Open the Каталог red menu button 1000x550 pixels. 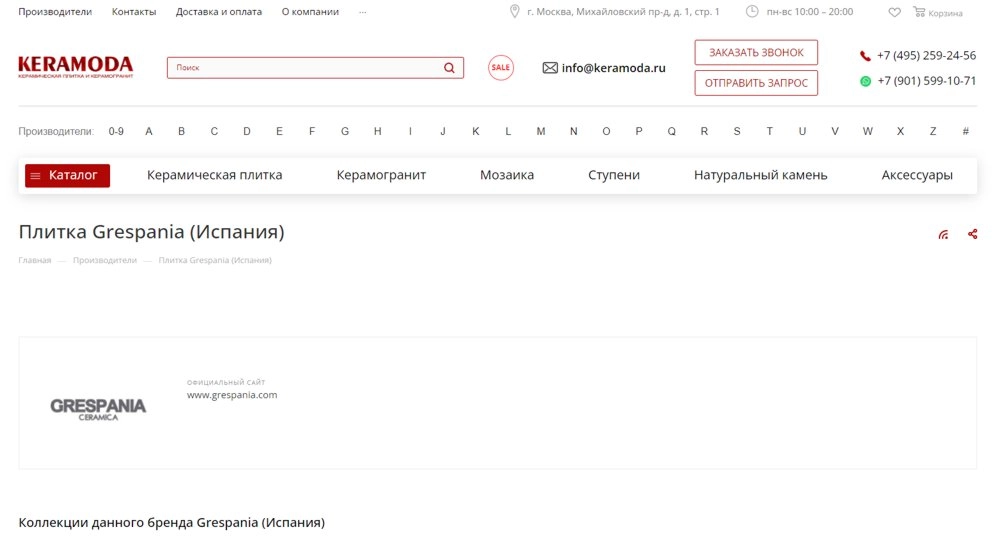(x=68, y=175)
